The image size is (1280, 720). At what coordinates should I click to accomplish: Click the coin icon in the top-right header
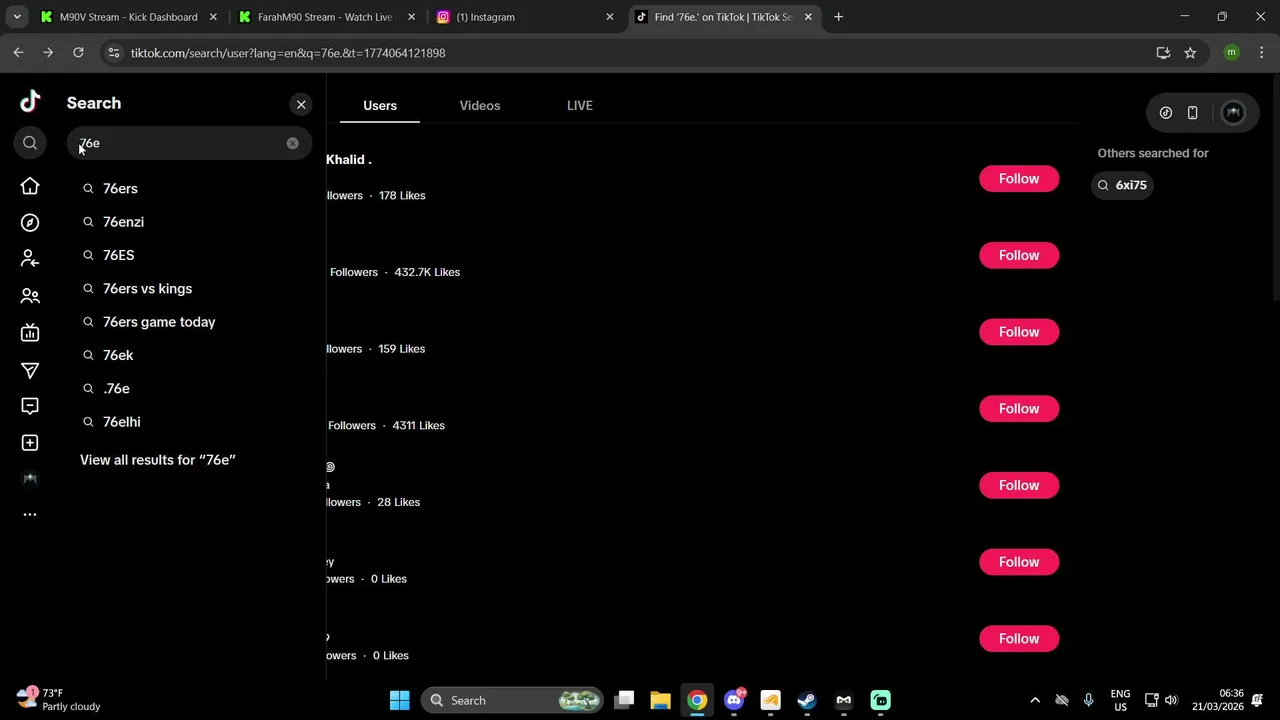tap(1166, 113)
